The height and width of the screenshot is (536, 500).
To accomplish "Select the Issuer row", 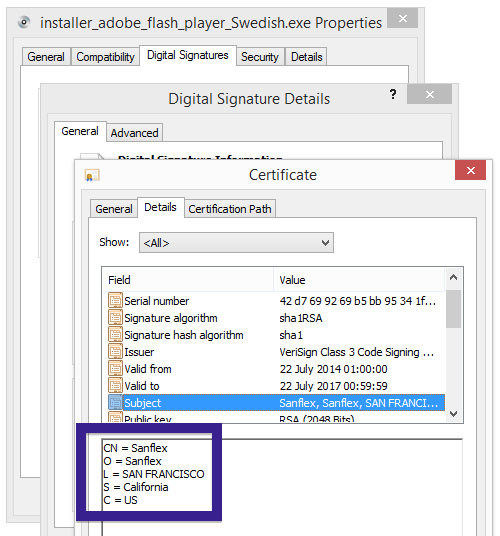I will tap(276, 352).
